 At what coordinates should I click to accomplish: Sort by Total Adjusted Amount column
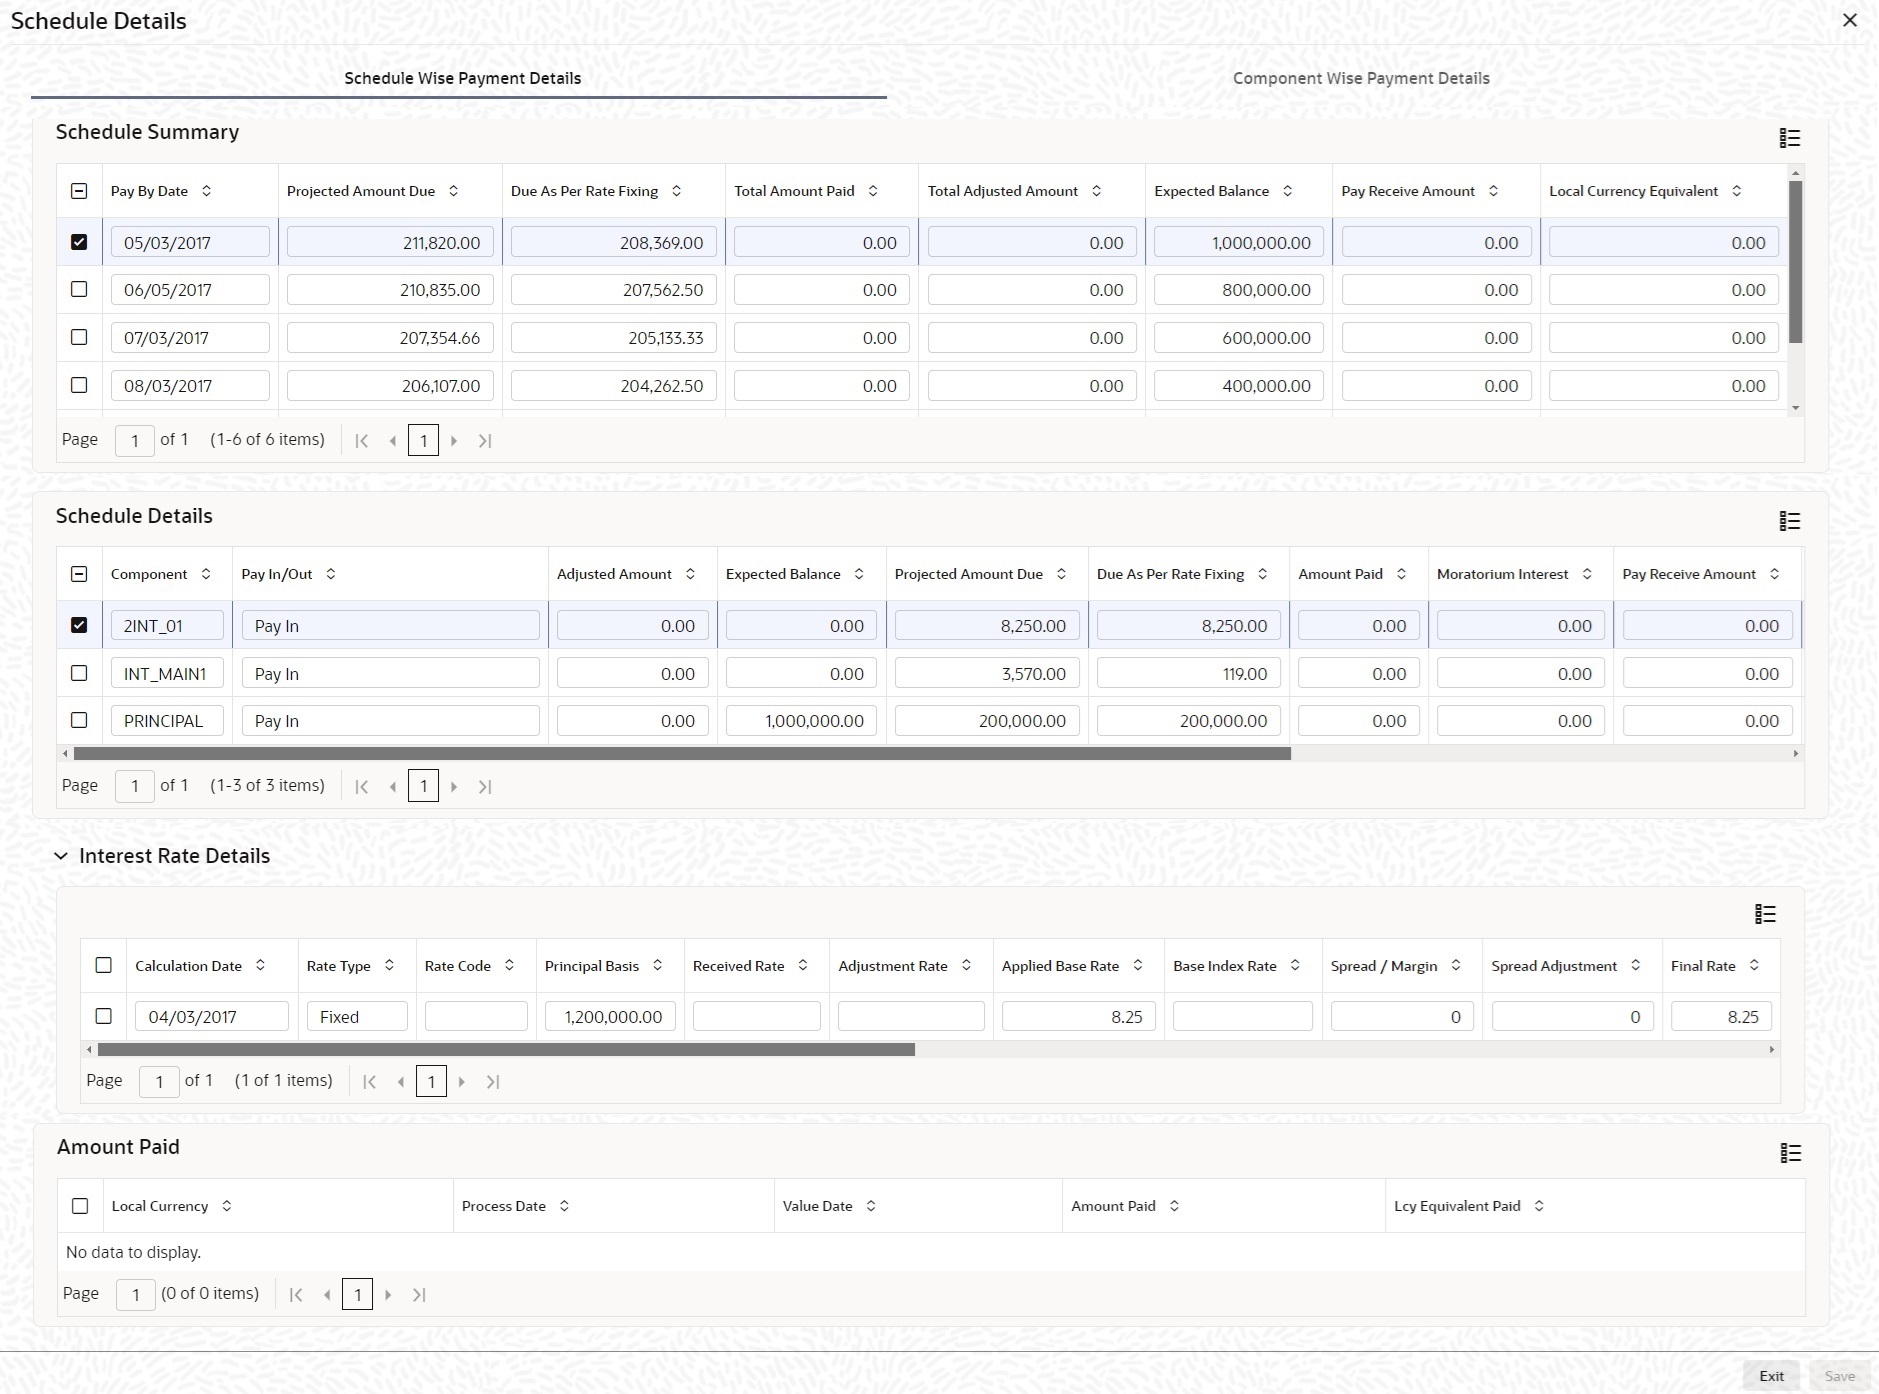click(1096, 191)
